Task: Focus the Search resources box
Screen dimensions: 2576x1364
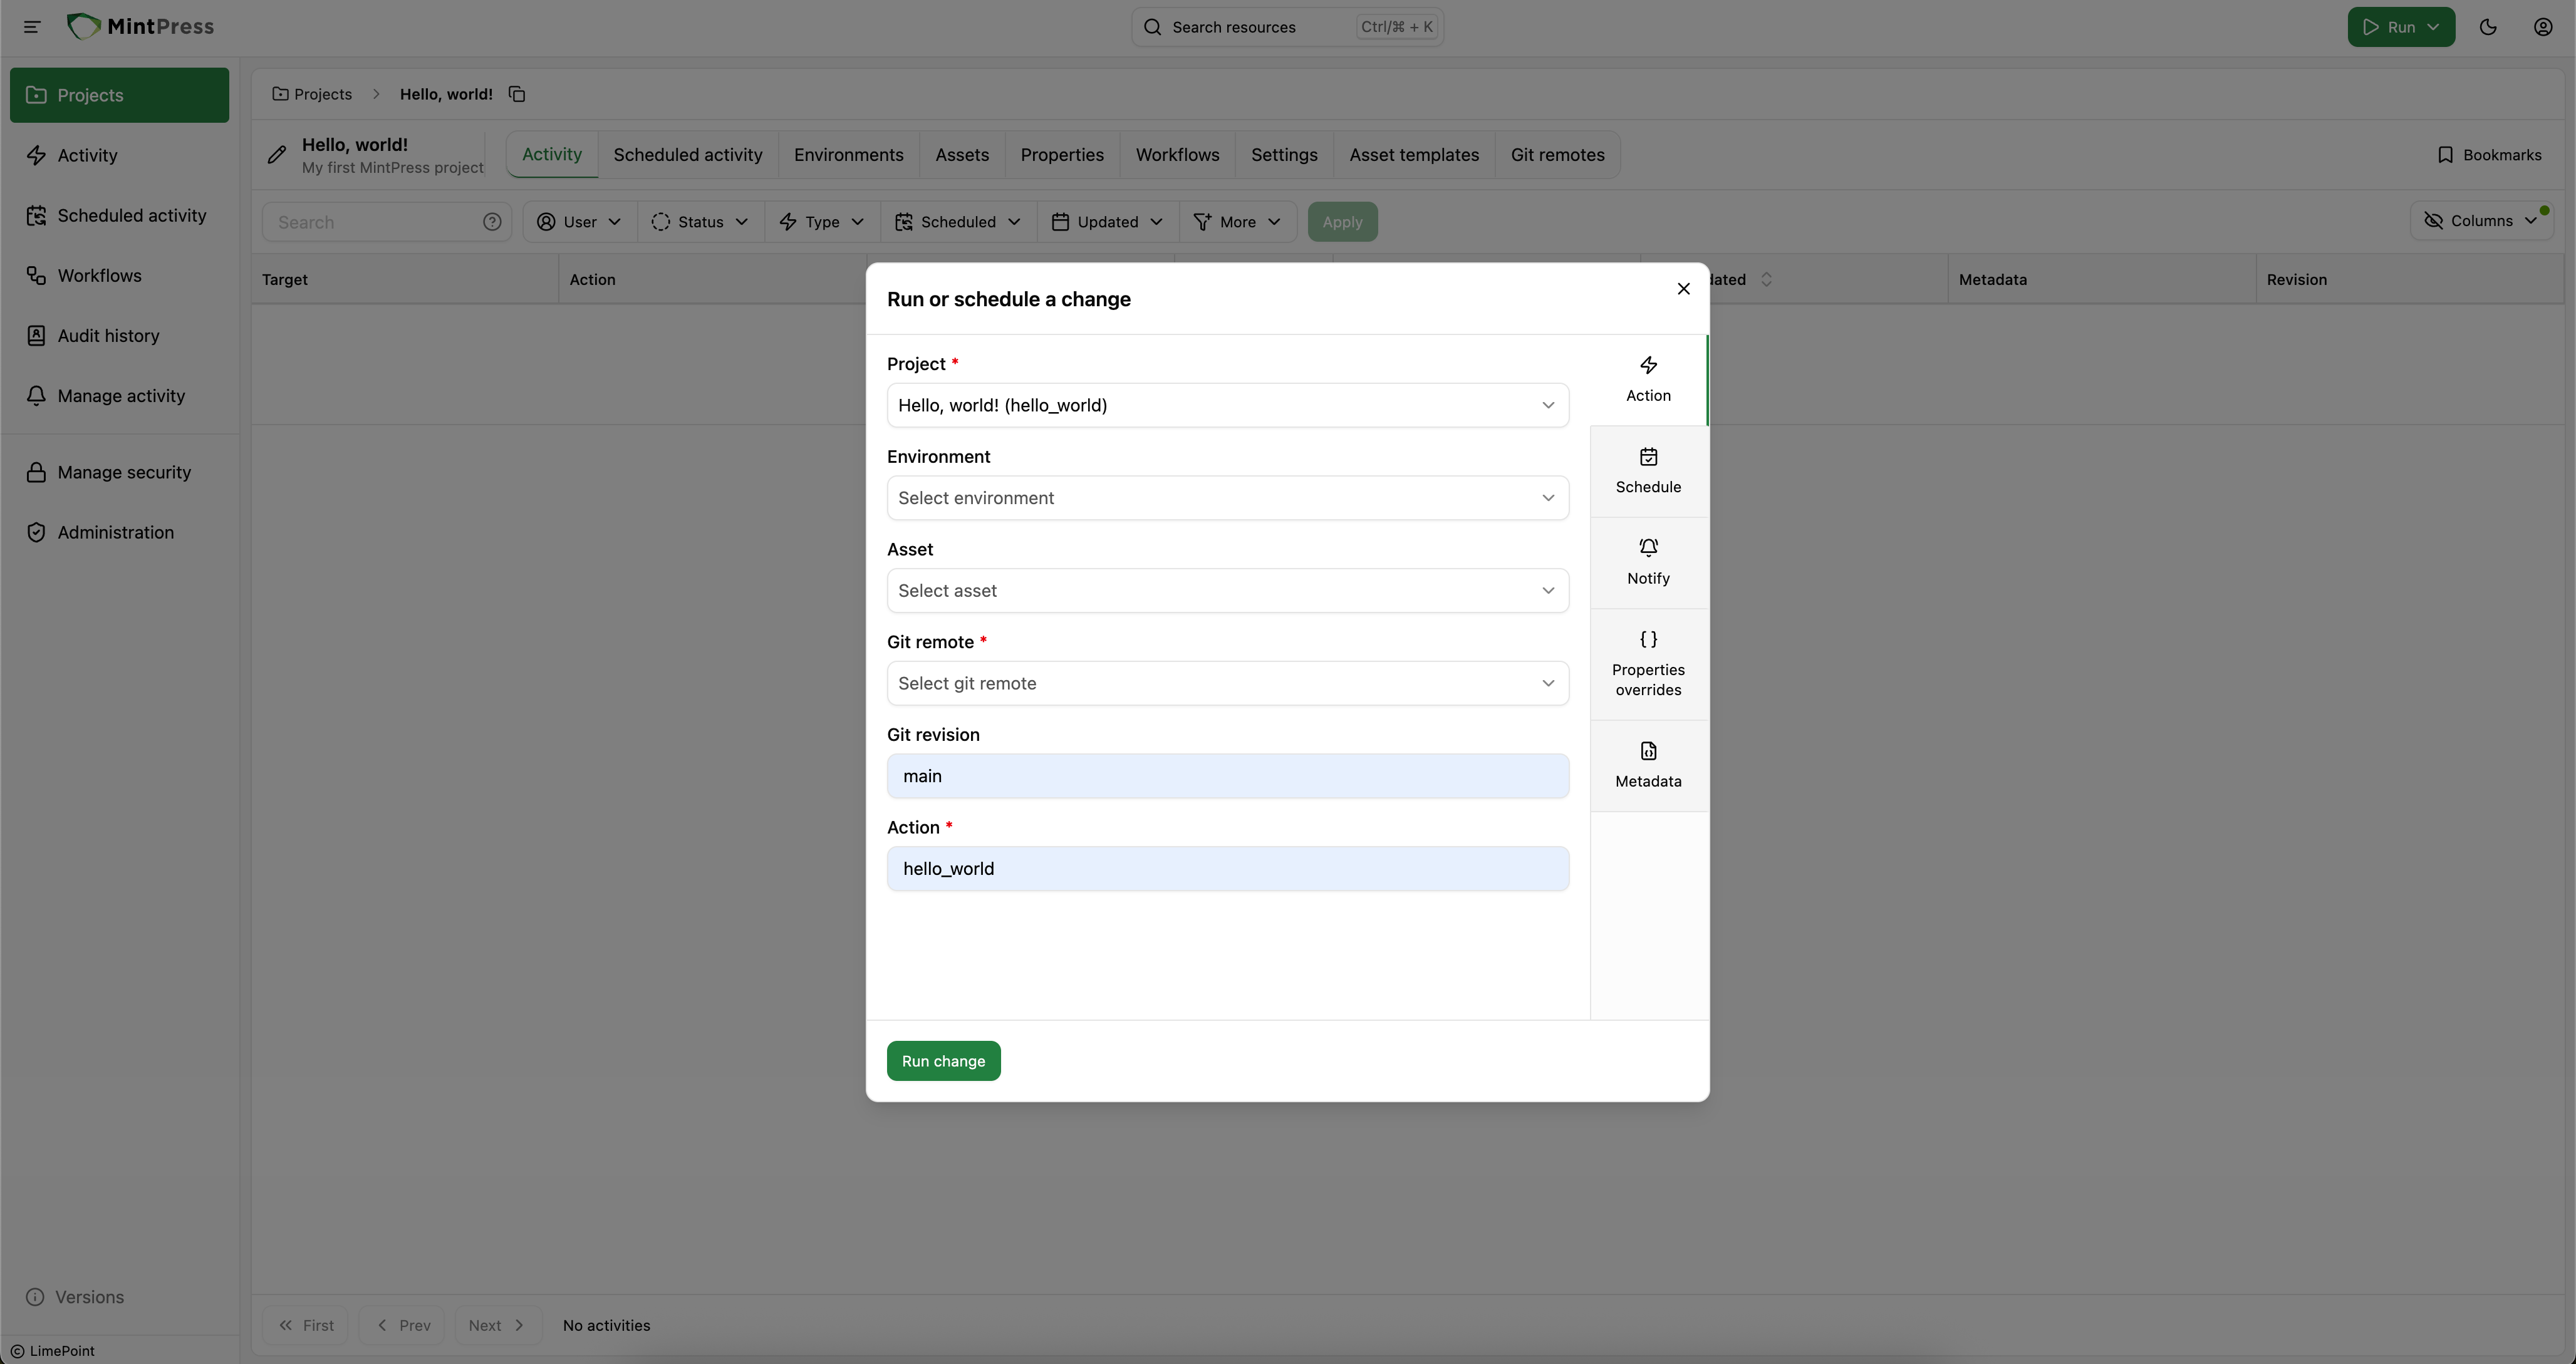Action: [x=1287, y=27]
